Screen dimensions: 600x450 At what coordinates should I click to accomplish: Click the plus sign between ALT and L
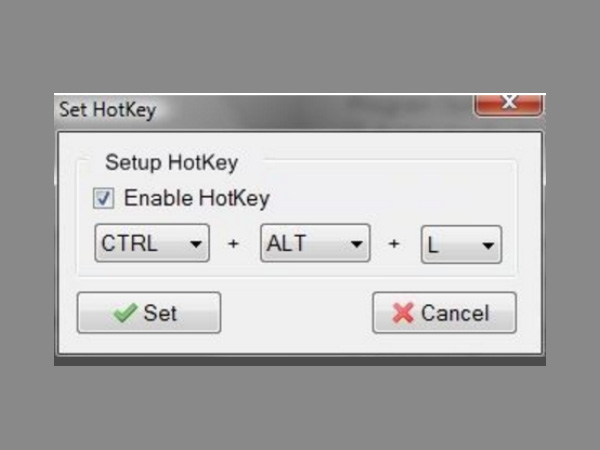click(394, 245)
